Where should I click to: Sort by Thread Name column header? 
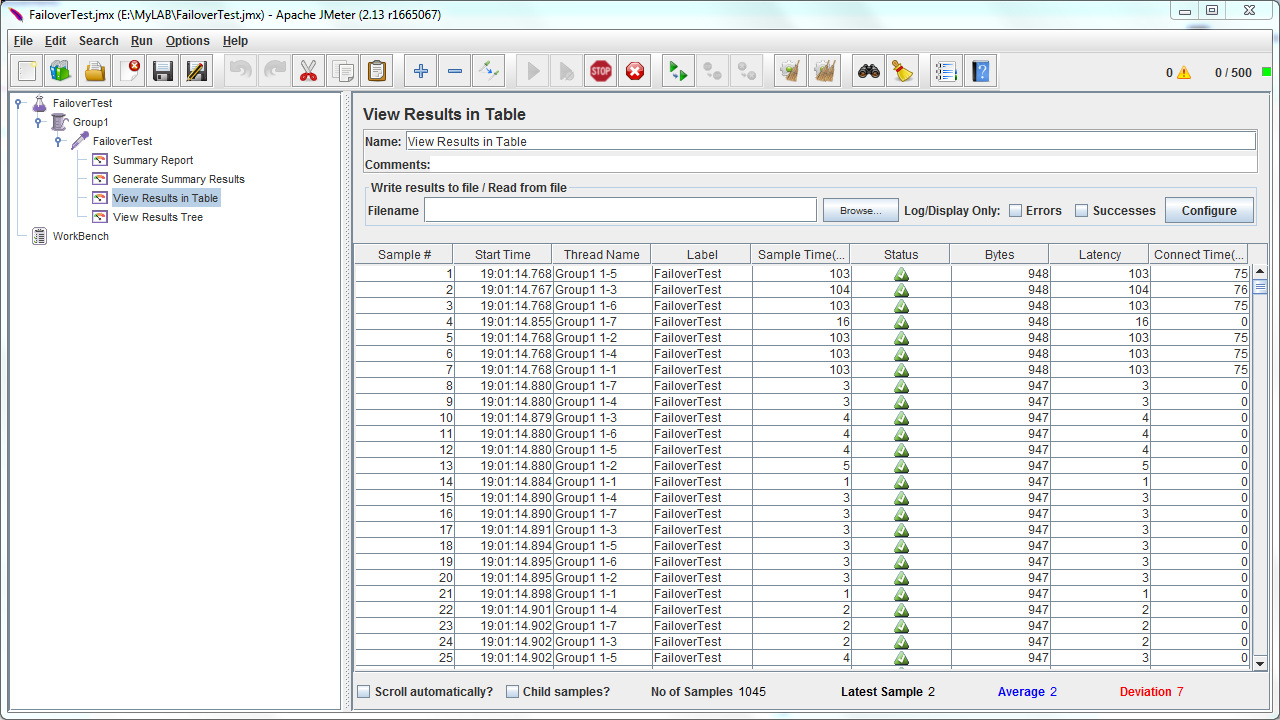(602, 255)
